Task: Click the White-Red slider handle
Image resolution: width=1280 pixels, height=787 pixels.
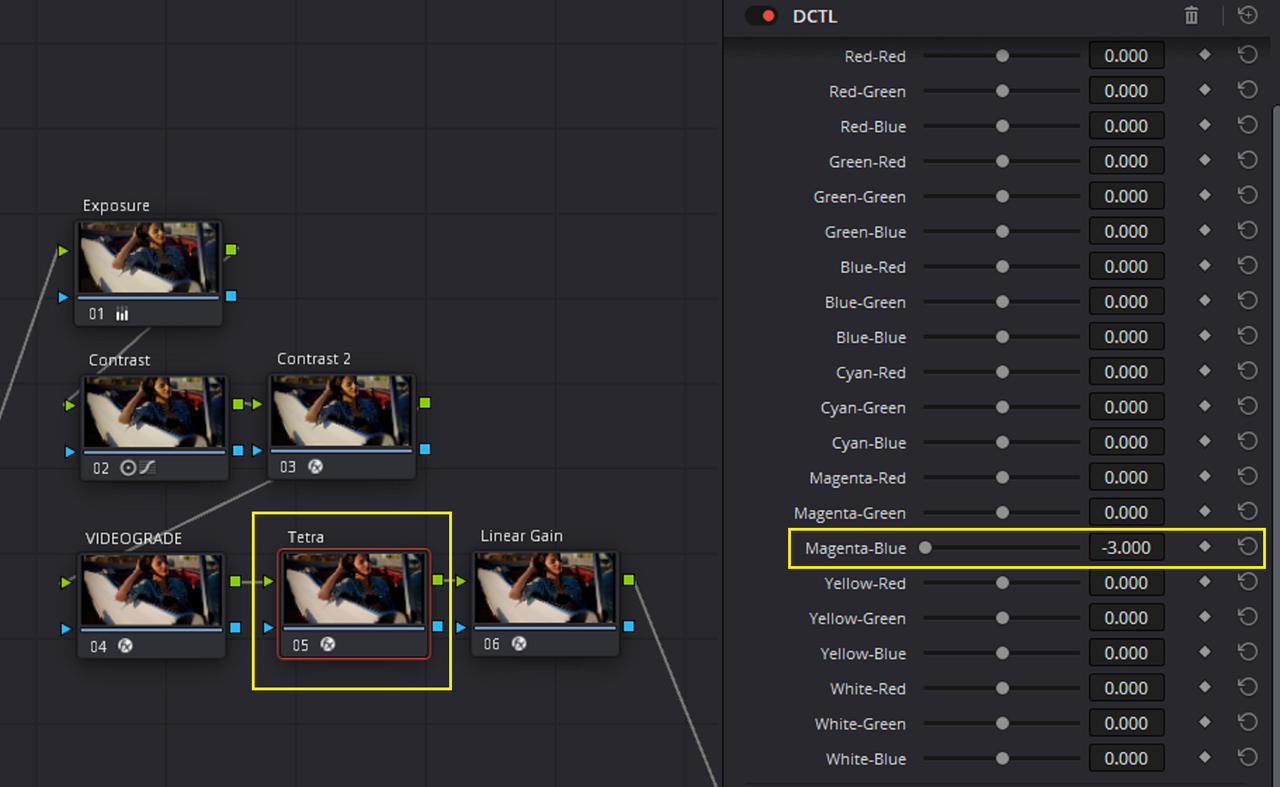Action: 1002,688
